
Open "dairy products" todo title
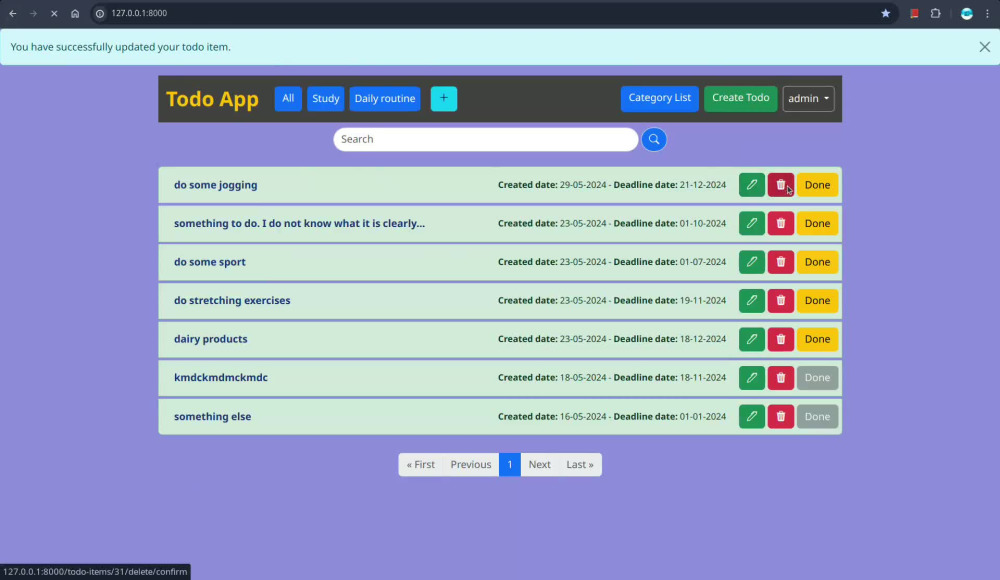click(210, 339)
